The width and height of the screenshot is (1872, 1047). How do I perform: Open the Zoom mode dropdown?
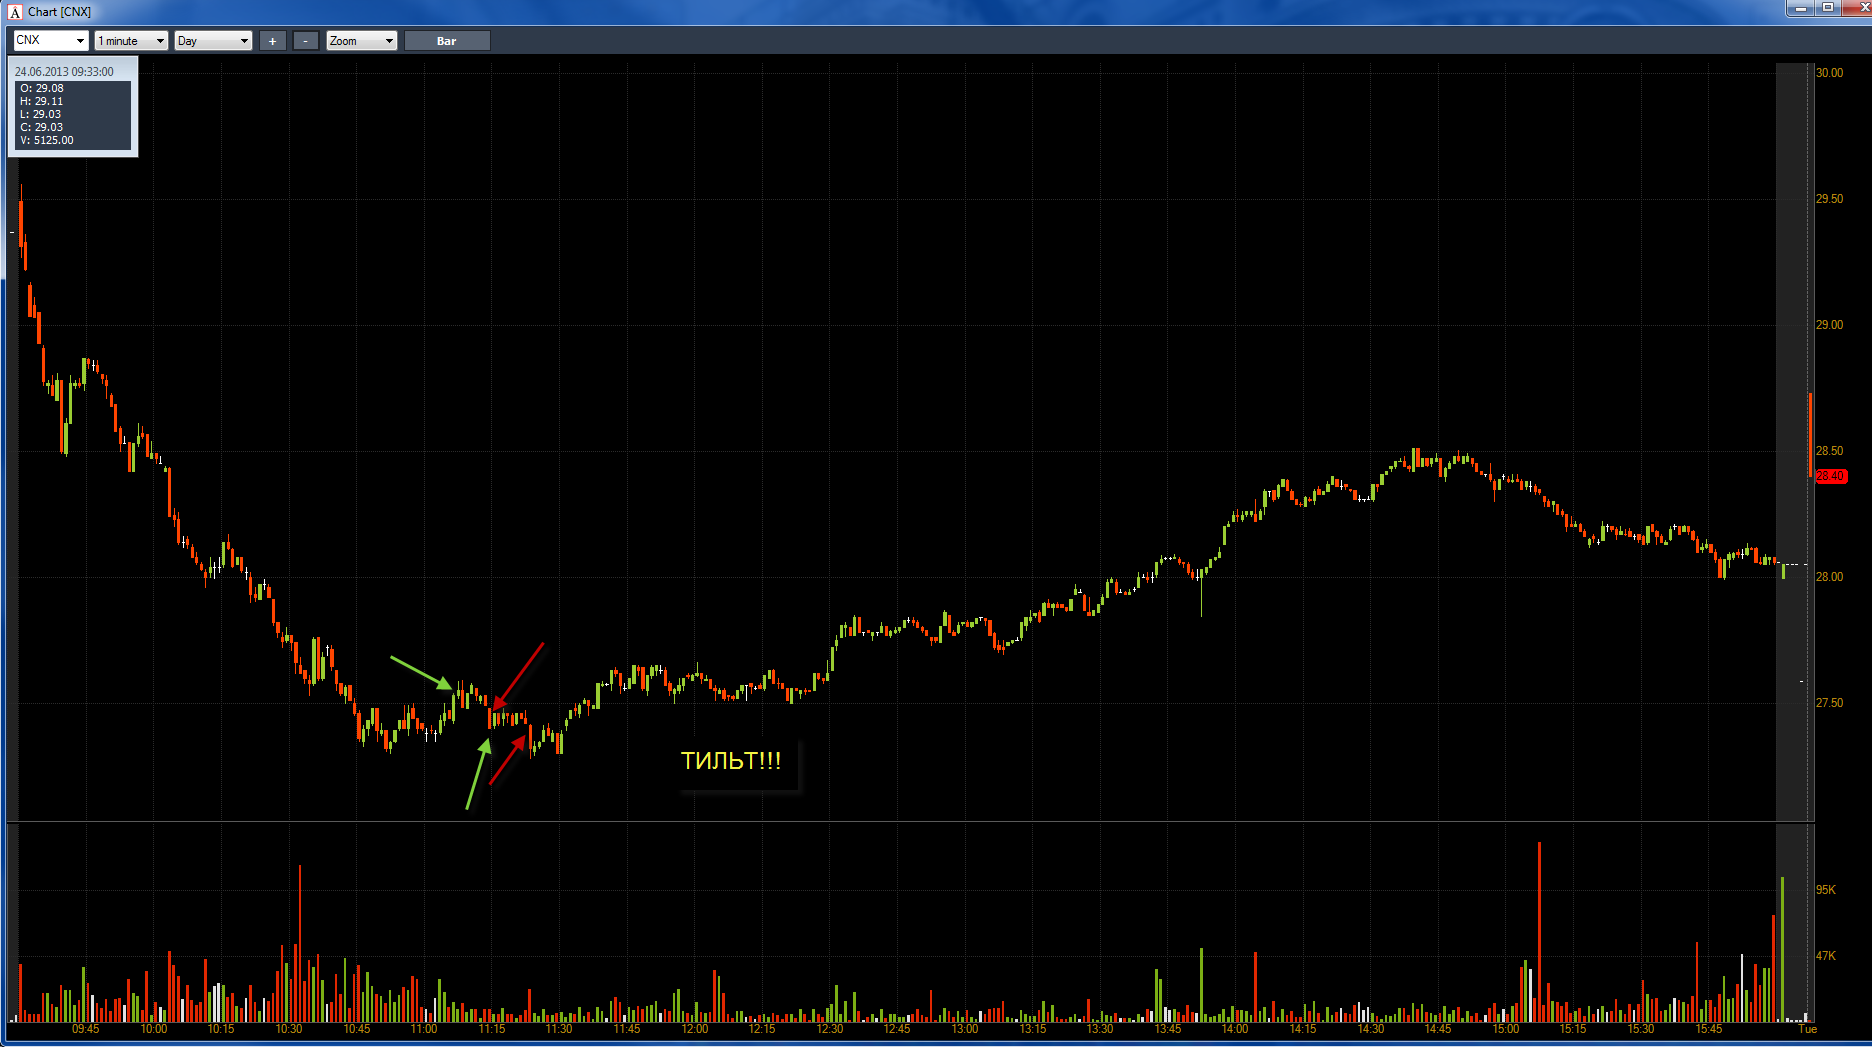point(362,40)
